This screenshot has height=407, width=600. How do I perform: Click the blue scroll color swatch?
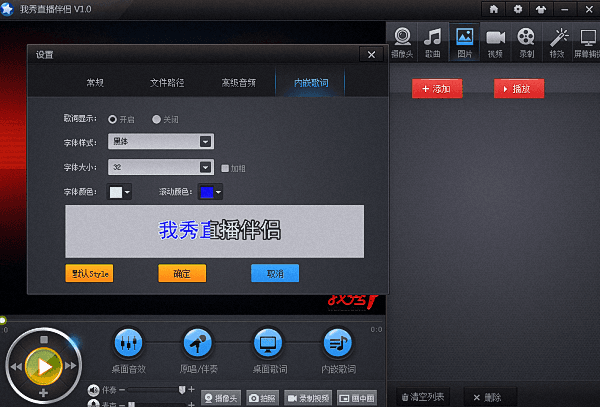207,192
